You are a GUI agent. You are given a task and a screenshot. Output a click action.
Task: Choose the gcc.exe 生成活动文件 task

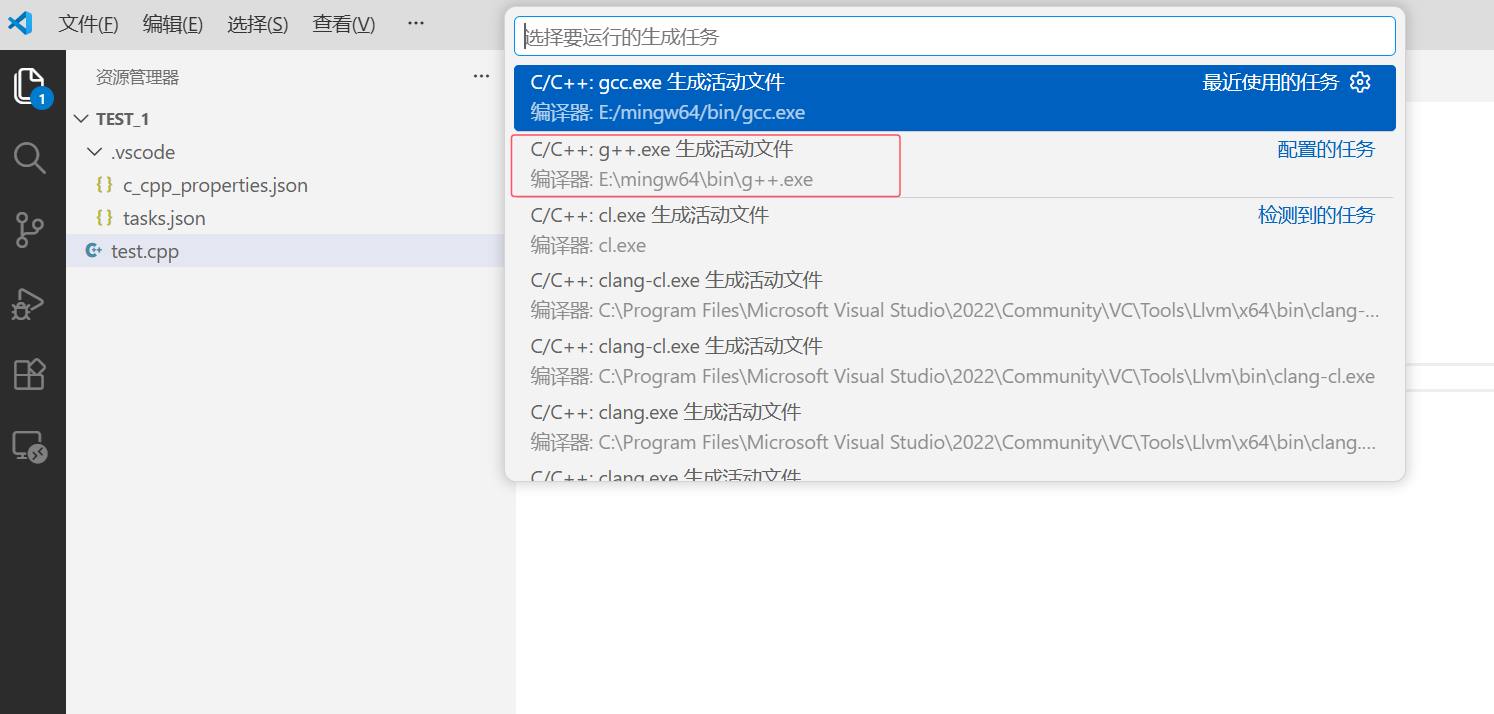point(955,98)
